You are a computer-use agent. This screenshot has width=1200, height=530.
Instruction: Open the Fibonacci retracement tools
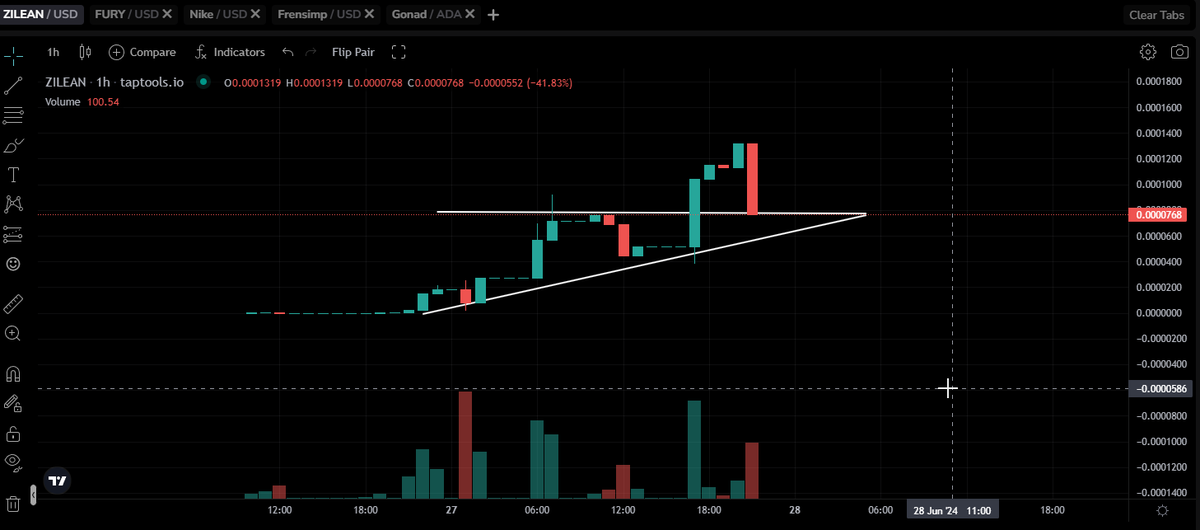[13, 116]
